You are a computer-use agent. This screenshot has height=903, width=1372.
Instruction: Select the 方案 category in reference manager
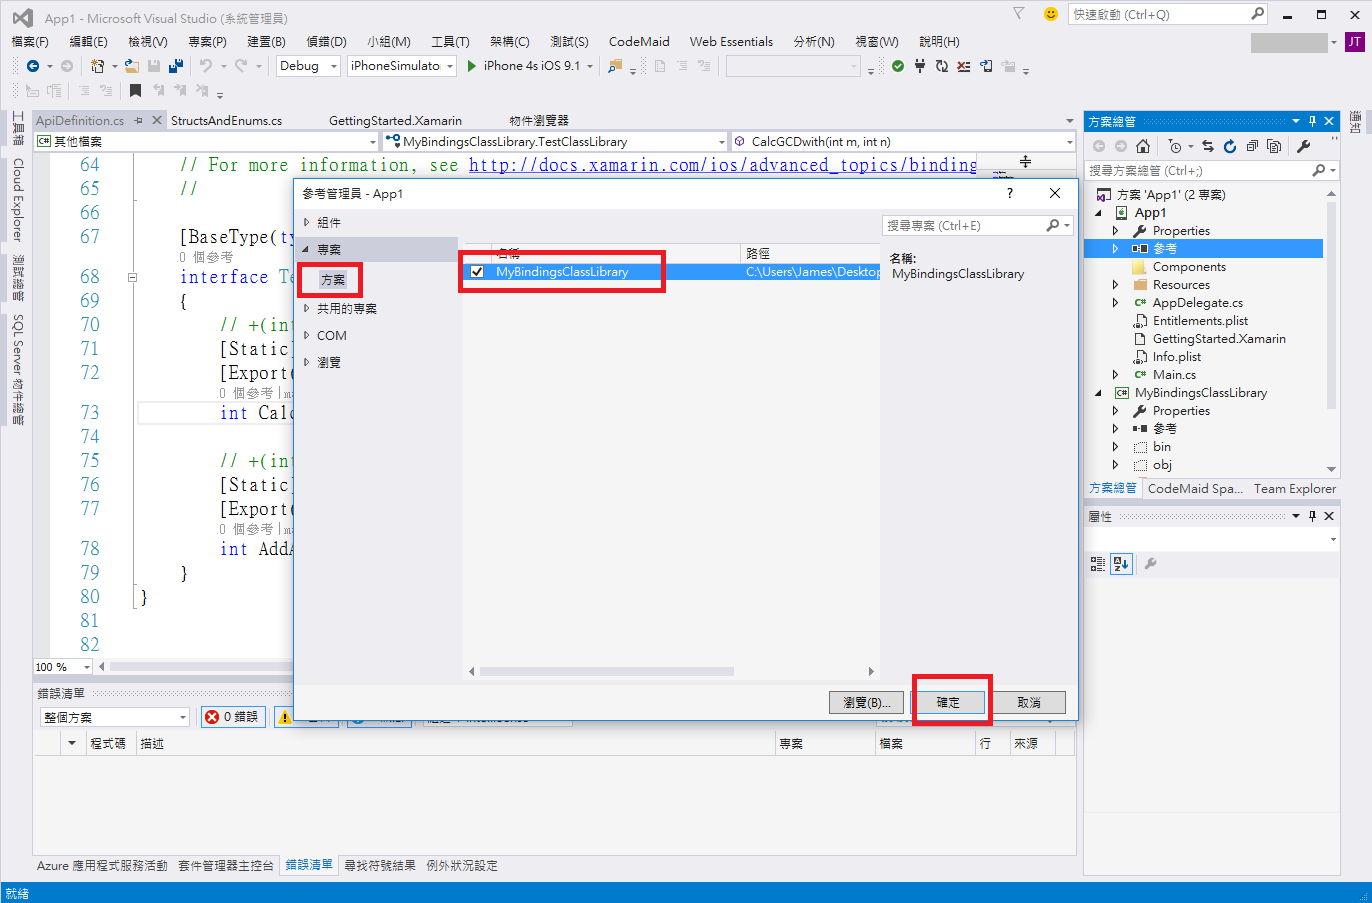click(x=333, y=280)
